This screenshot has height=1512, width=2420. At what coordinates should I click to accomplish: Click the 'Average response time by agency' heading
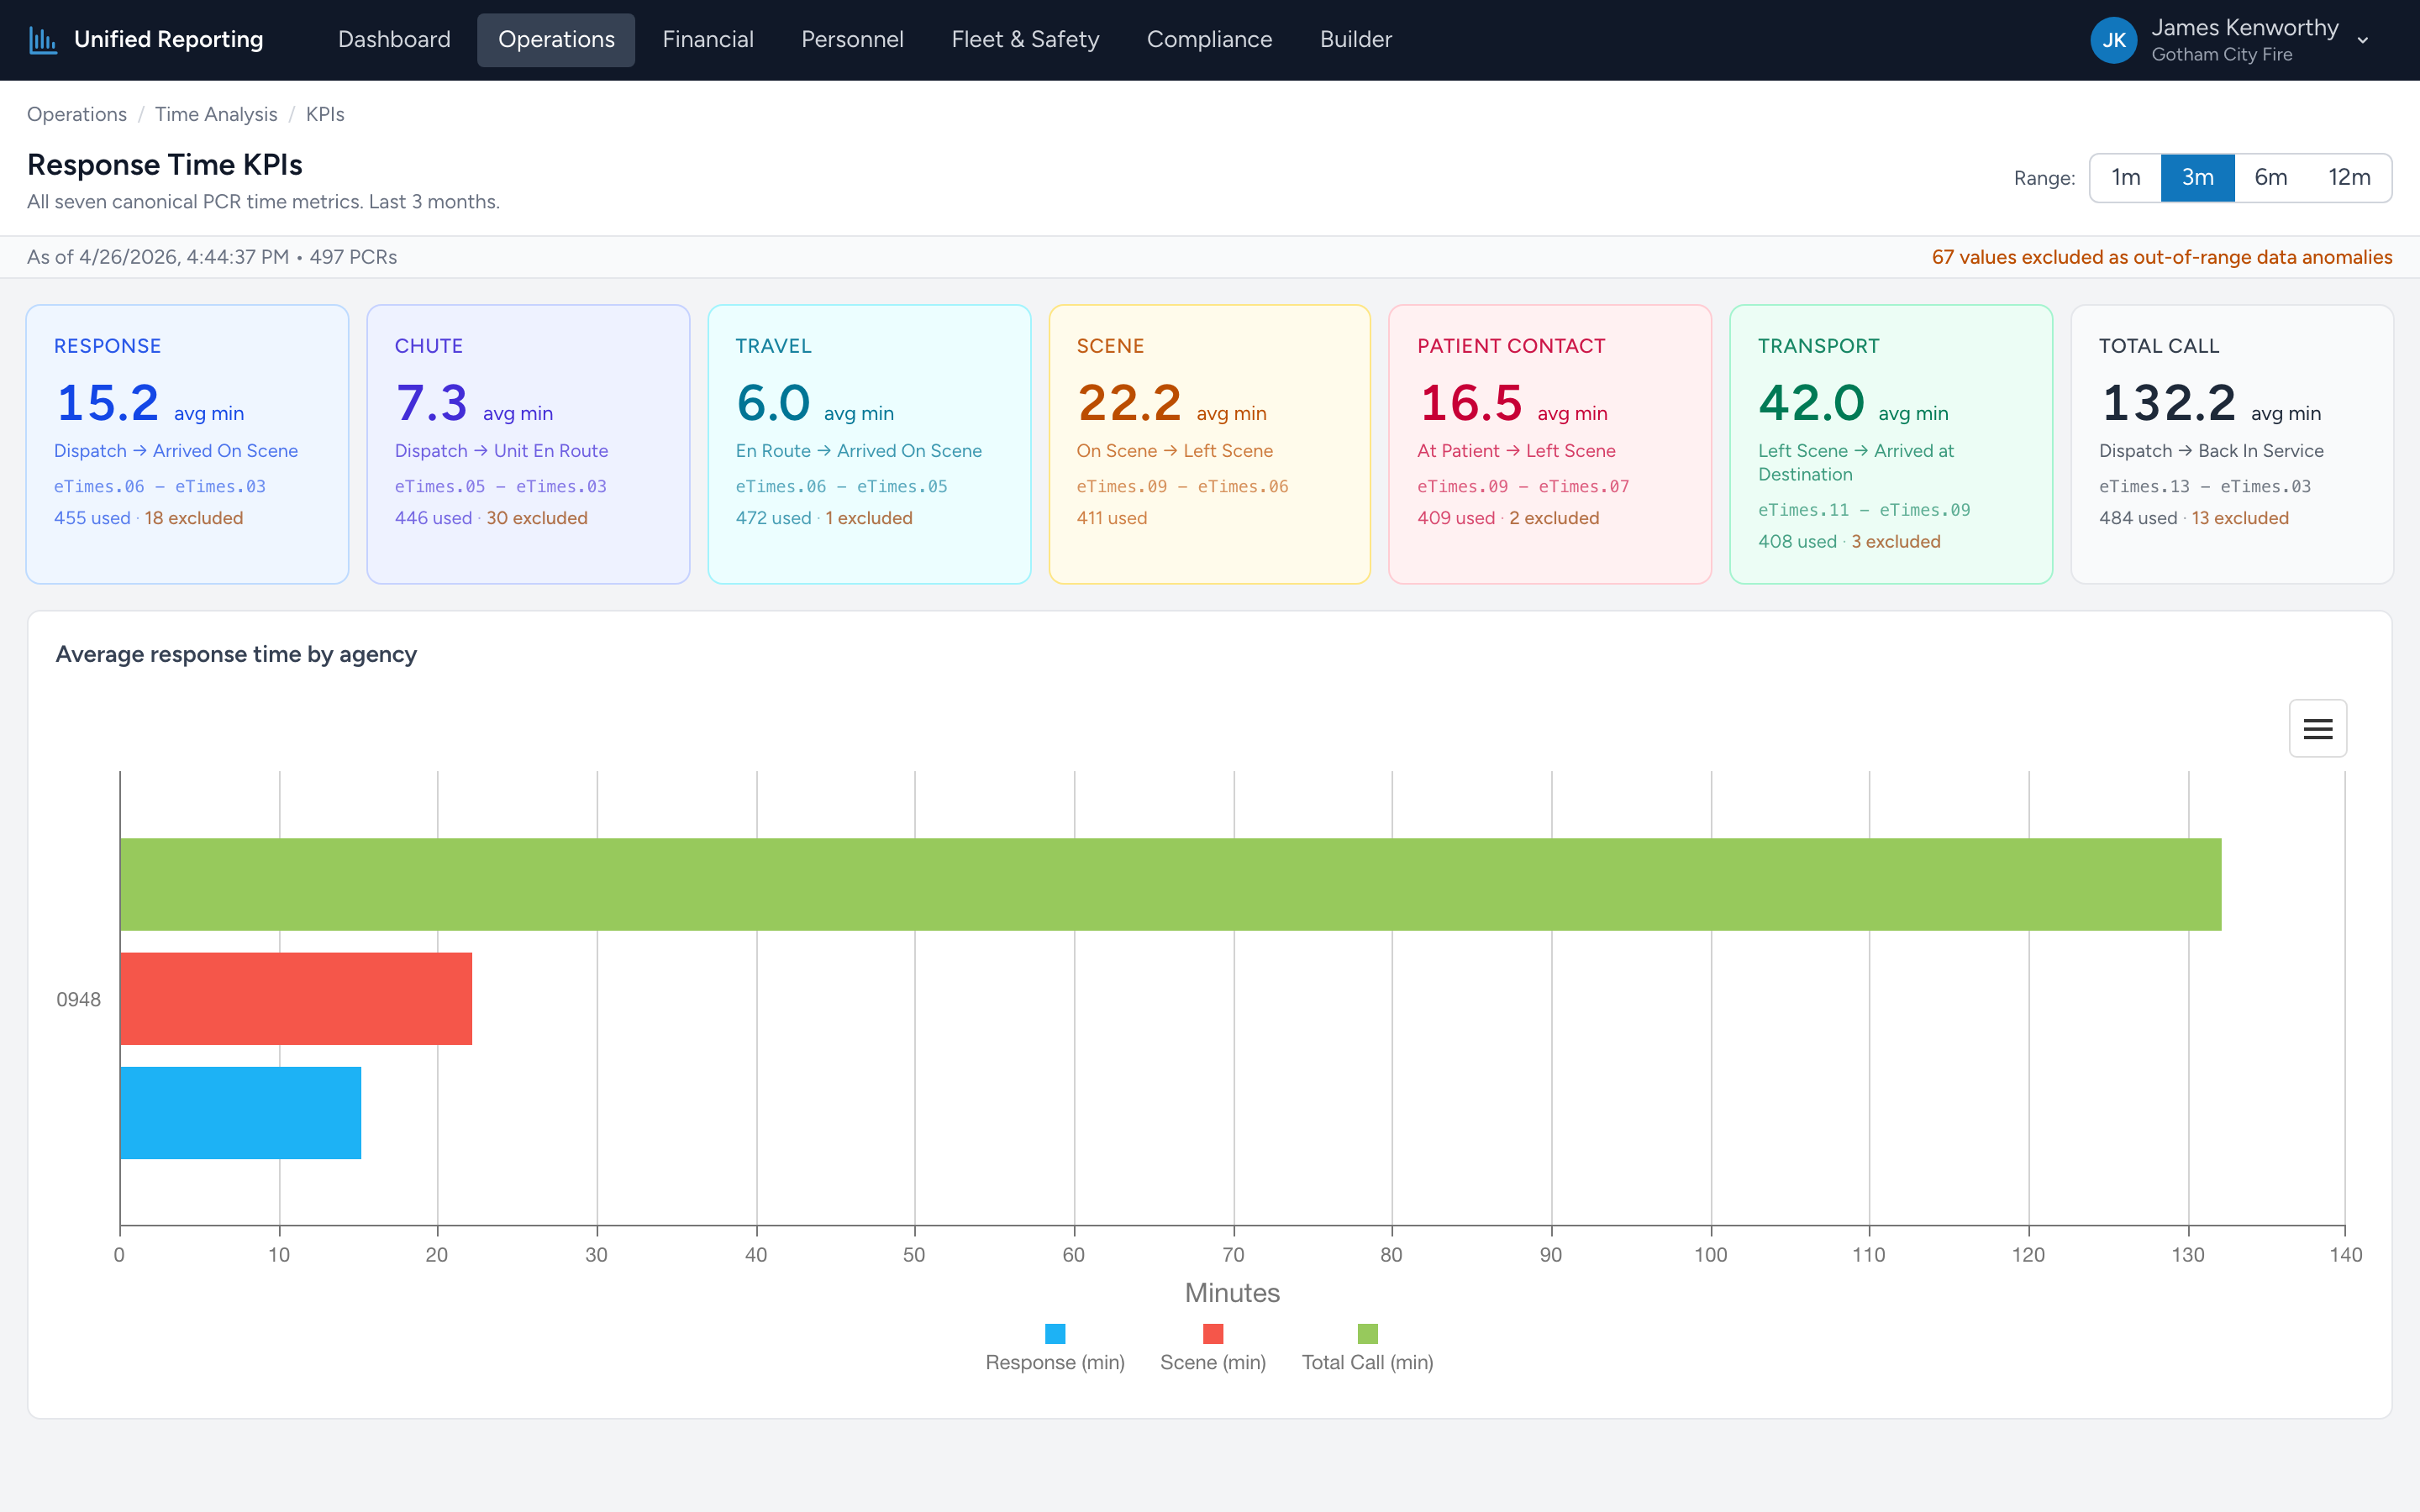point(236,654)
